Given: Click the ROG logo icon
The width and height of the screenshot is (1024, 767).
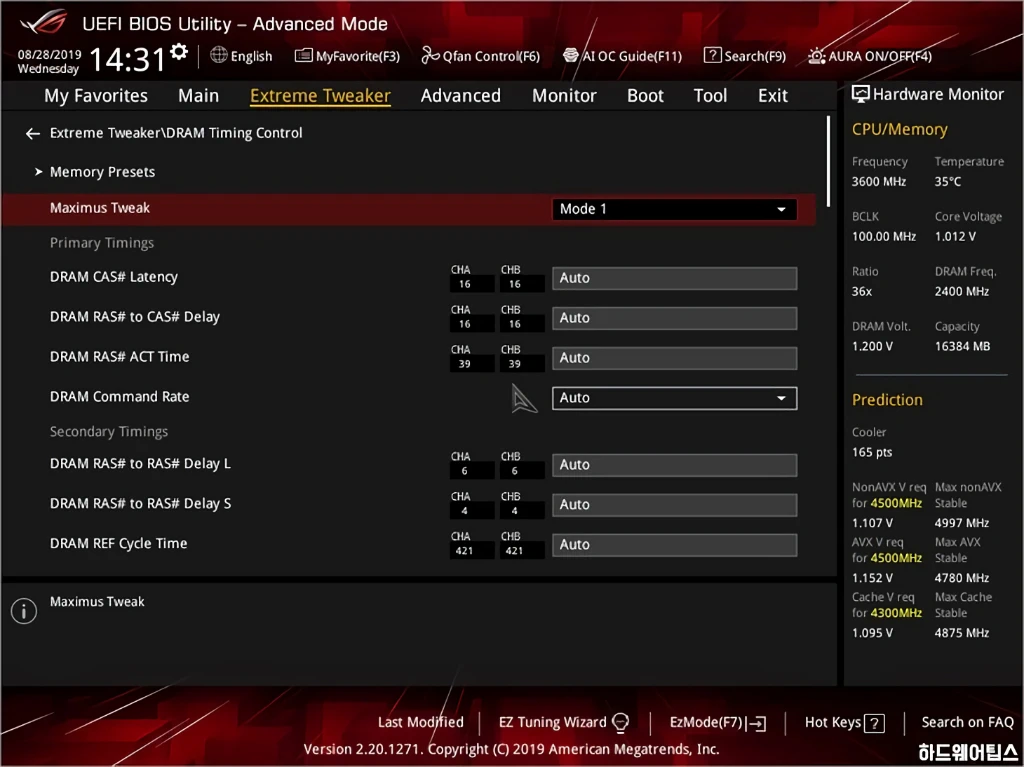Looking at the screenshot, I should (x=43, y=24).
